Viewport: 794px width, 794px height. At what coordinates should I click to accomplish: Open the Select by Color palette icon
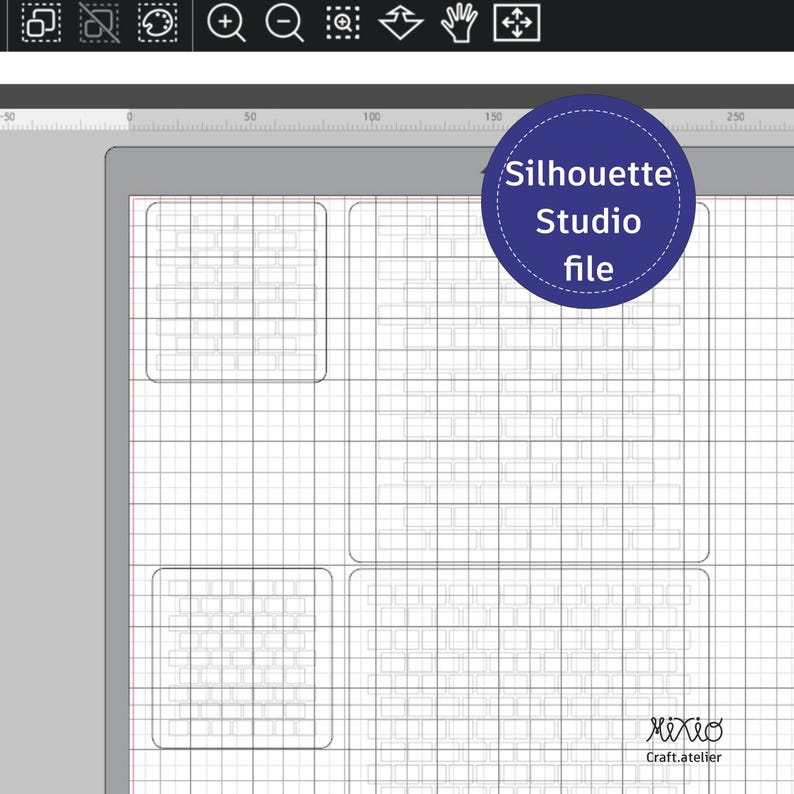(158, 22)
